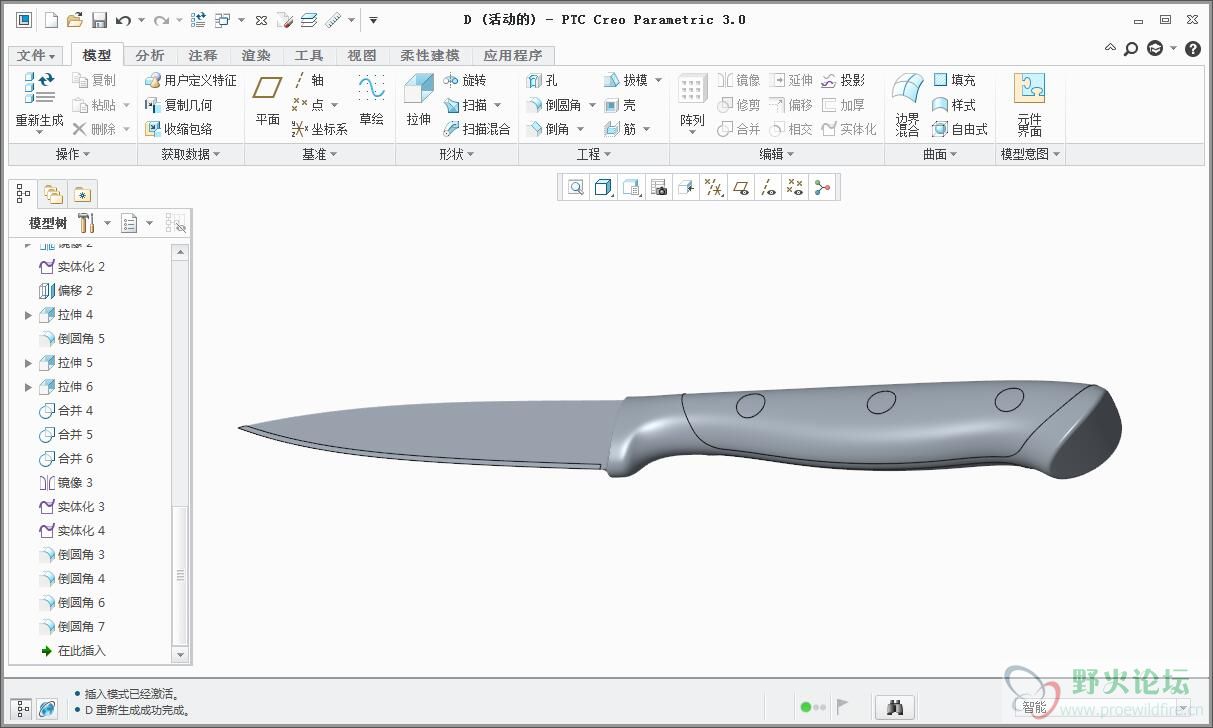Click the Boundary Blend (边界混合) tool
Image resolution: width=1213 pixels, height=728 pixels.
907,105
